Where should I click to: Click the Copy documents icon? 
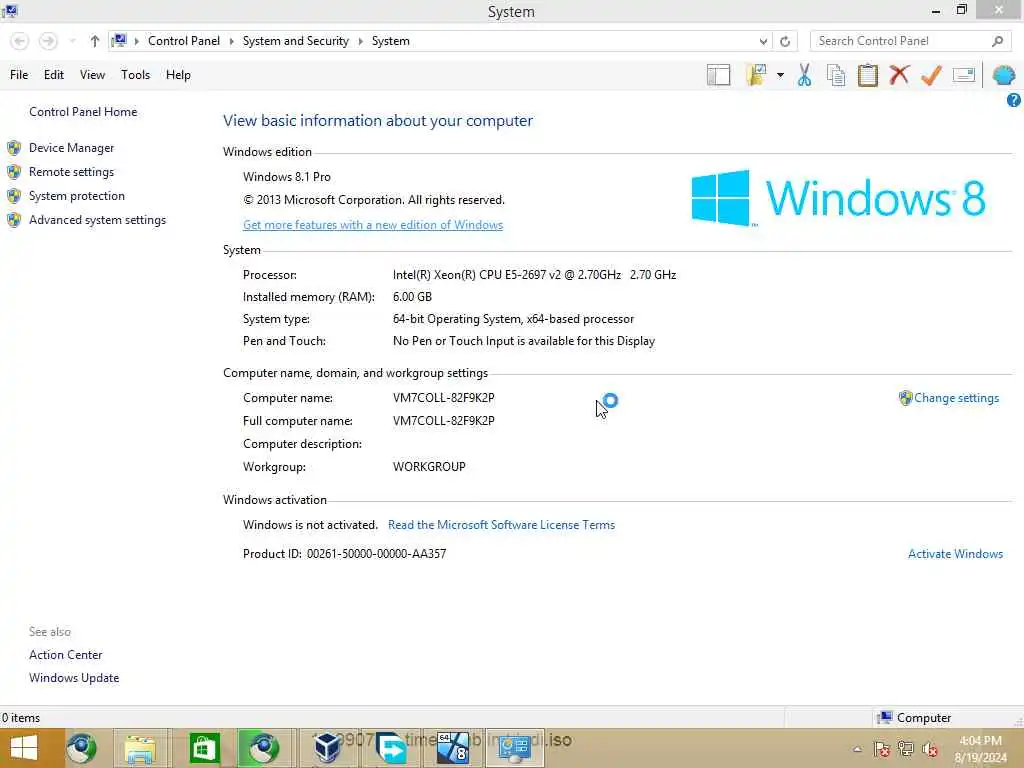coord(836,75)
